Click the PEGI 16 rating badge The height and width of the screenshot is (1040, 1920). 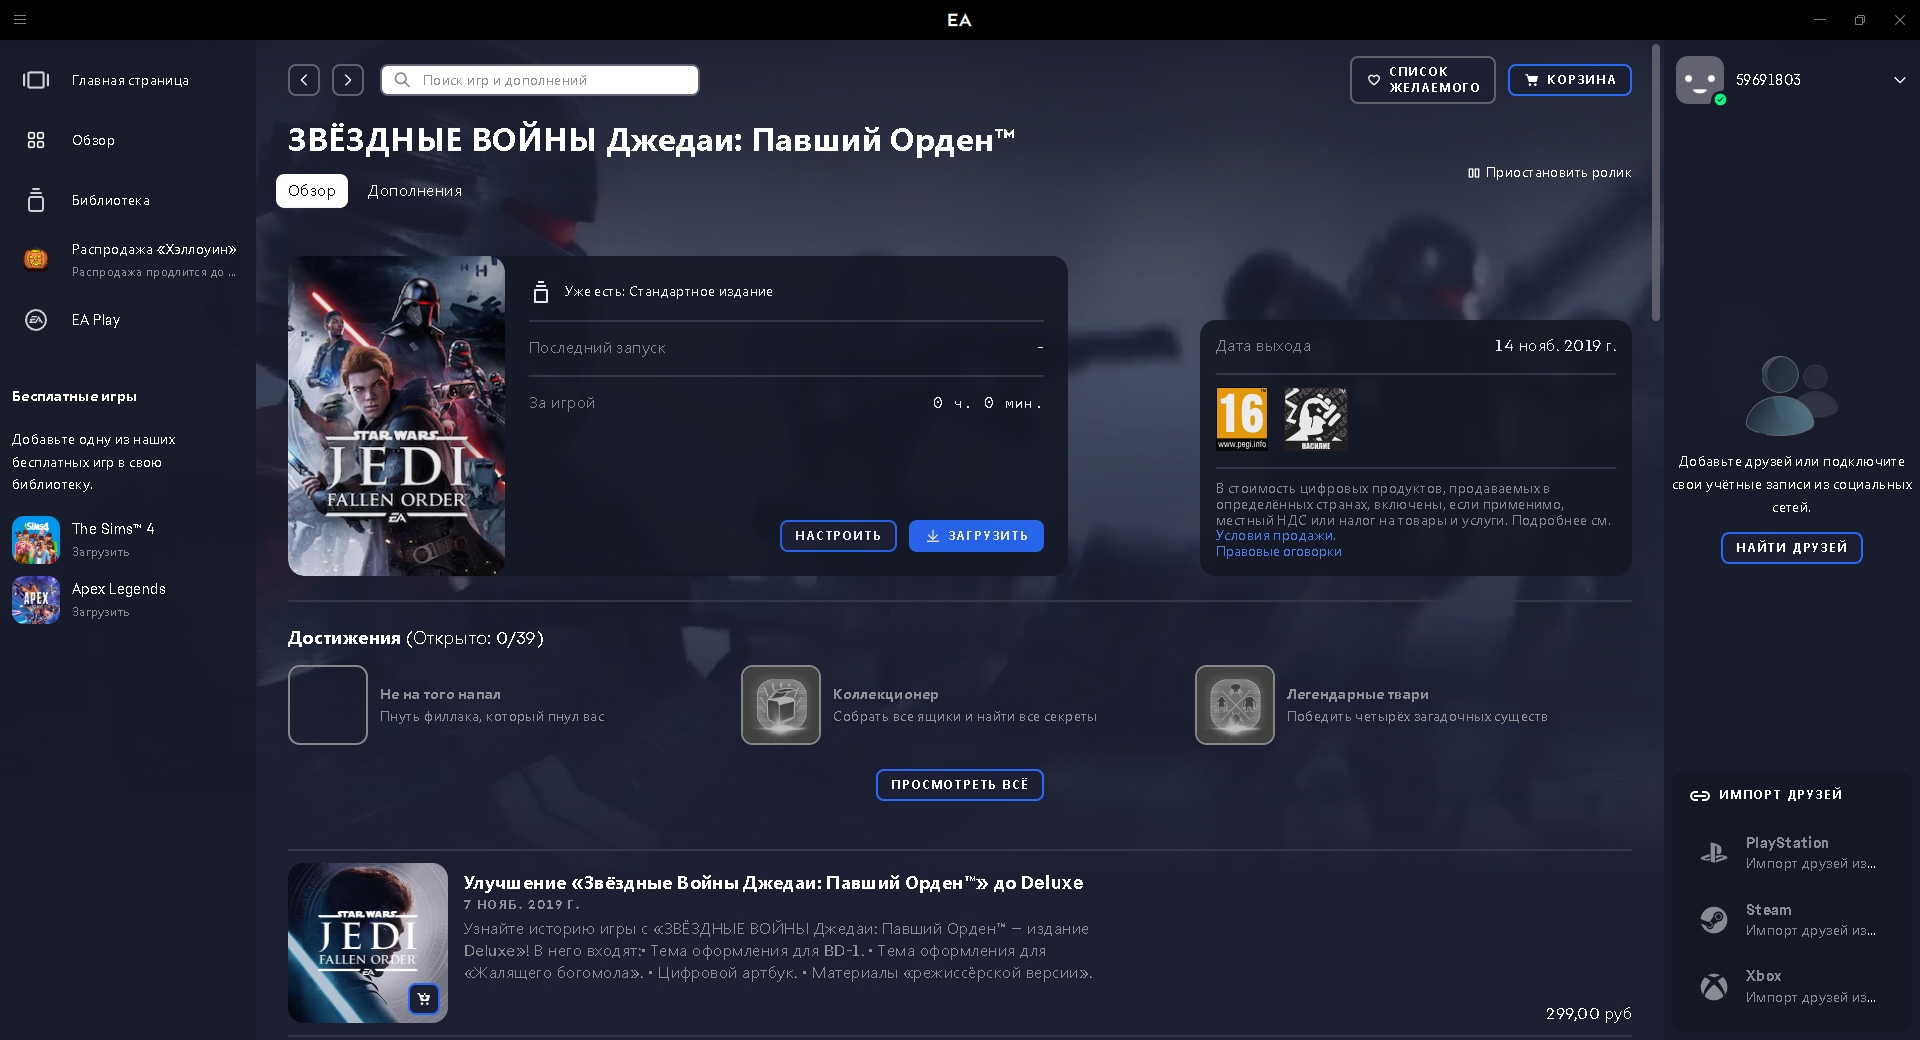1241,418
